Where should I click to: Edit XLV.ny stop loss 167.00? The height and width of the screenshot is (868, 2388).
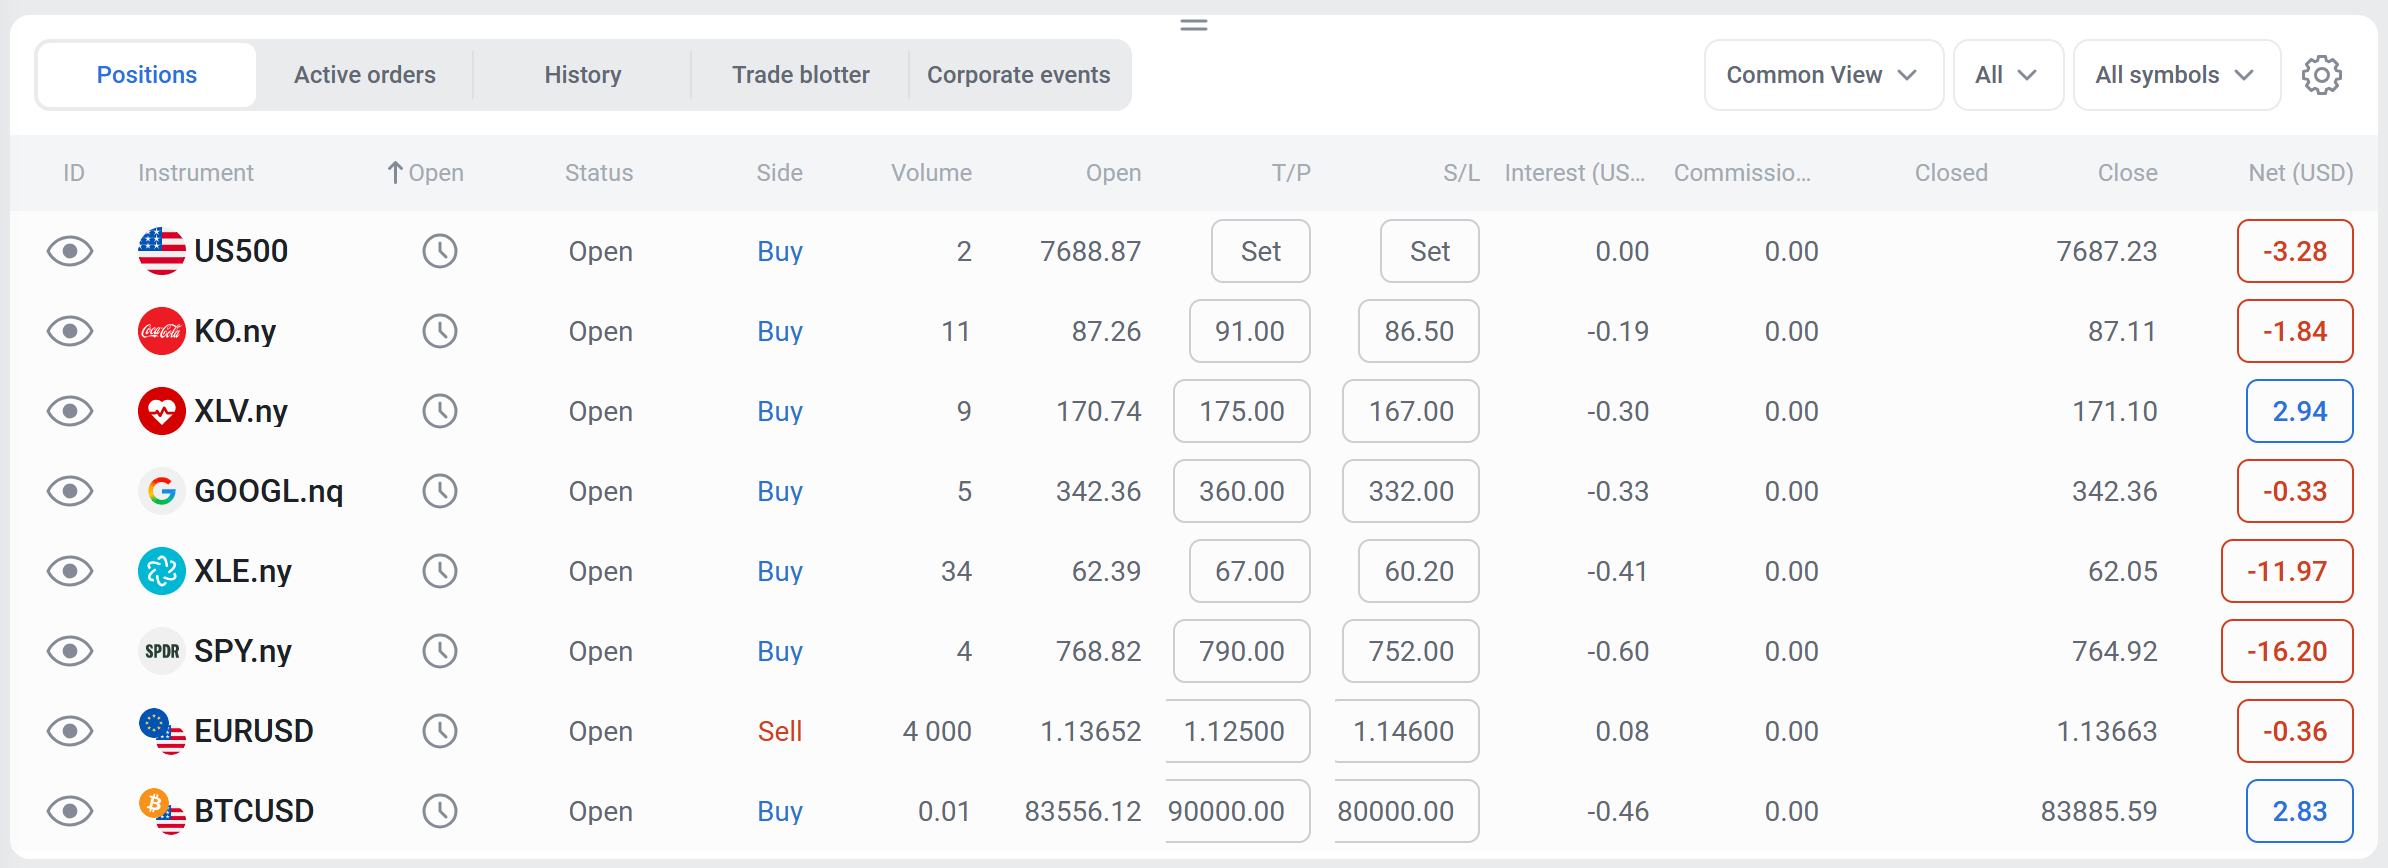[1410, 411]
